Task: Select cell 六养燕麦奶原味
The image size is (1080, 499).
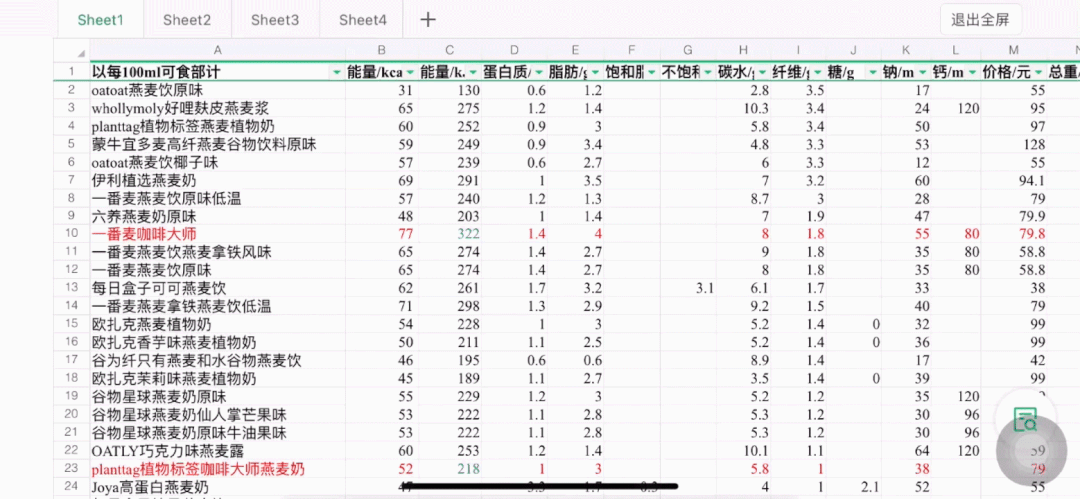Action: tap(217, 216)
